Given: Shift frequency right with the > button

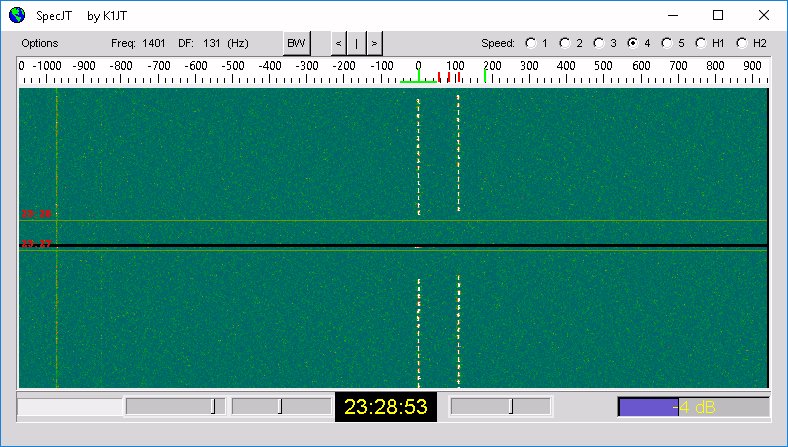Looking at the screenshot, I should (374, 43).
